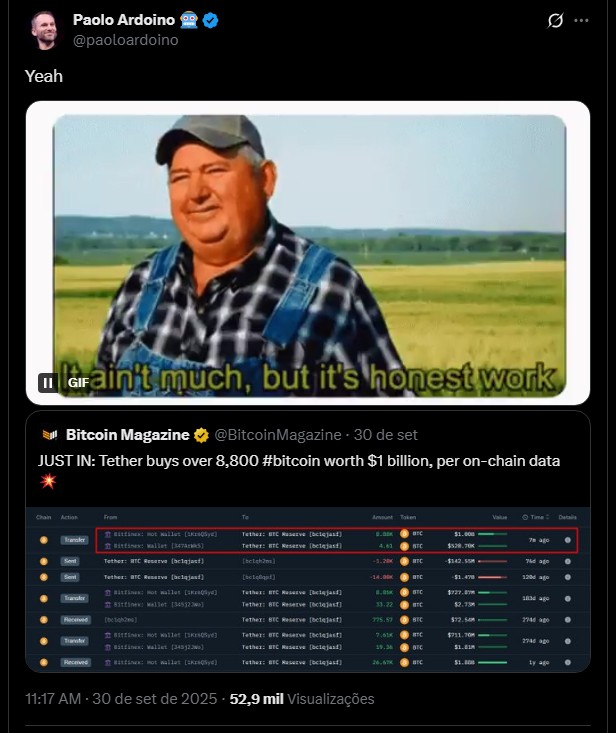Viewport: 616px width, 733px height.
Task: Open the @paoloardoino handle link
Action: pos(125,40)
